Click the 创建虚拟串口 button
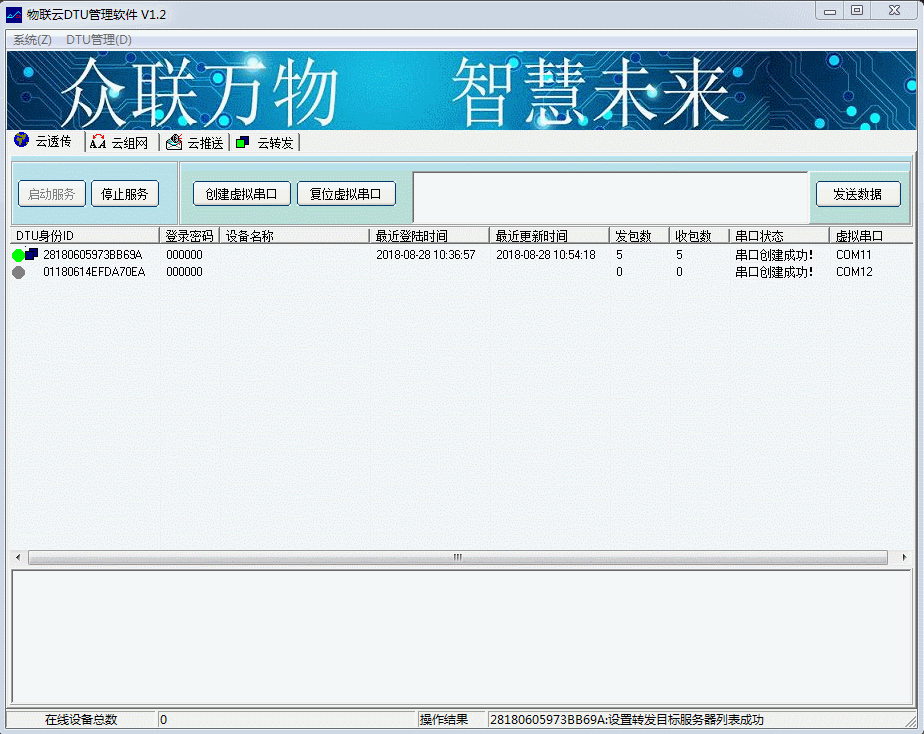Image resolution: width=924 pixels, height=734 pixels. point(242,194)
